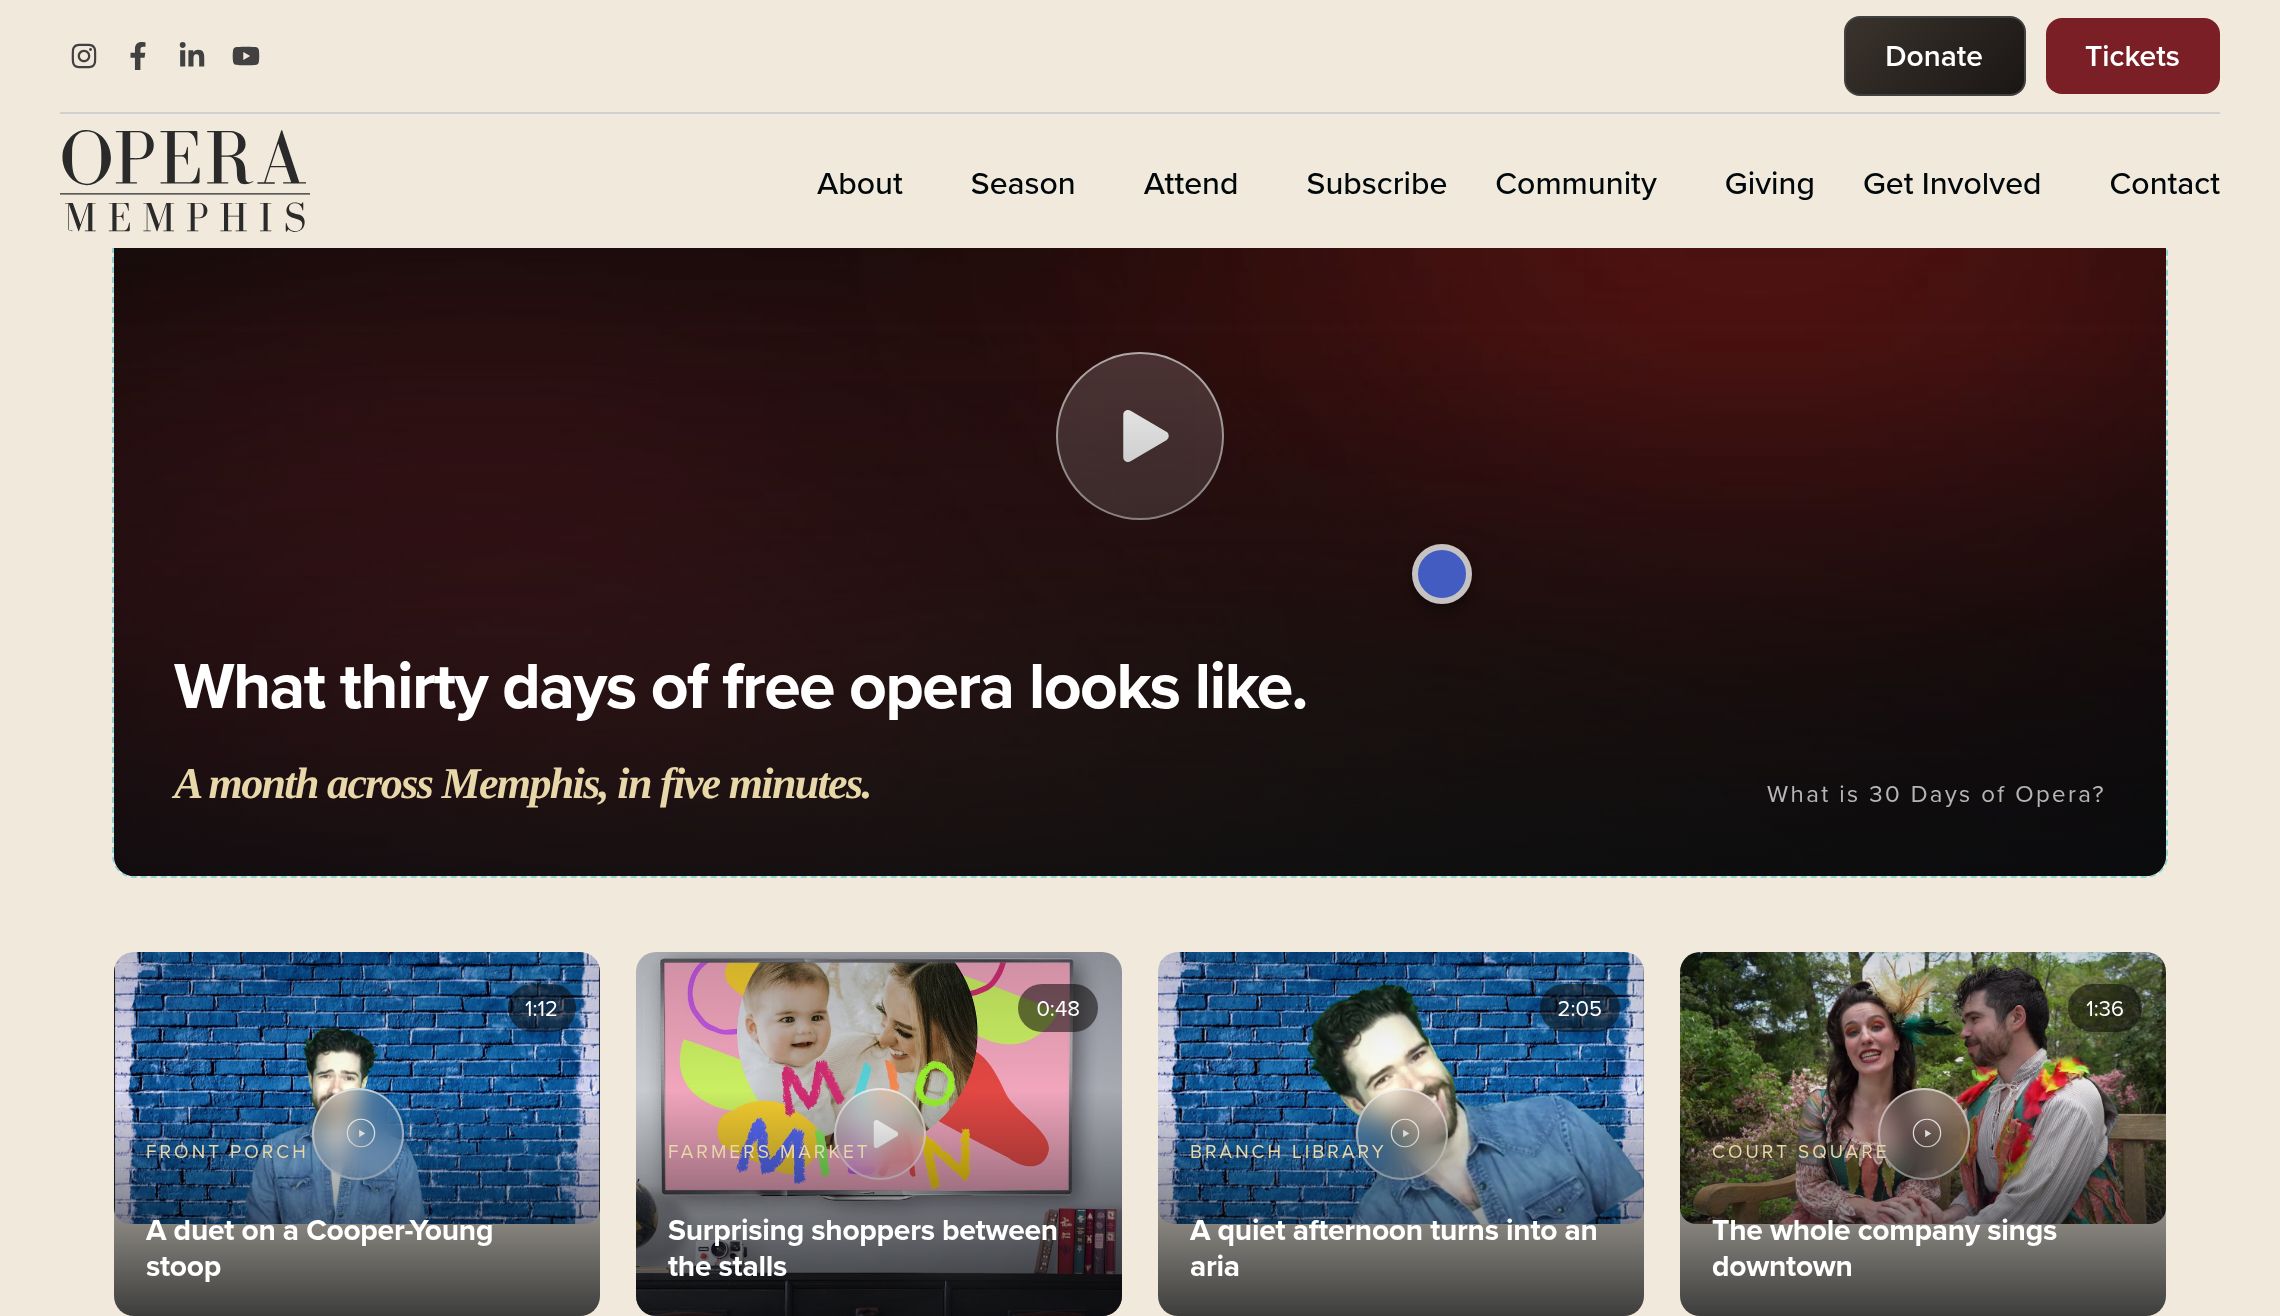Viewport: 2280px width, 1316px height.
Task: Open the Subscribe menu item
Action: 1376,184
